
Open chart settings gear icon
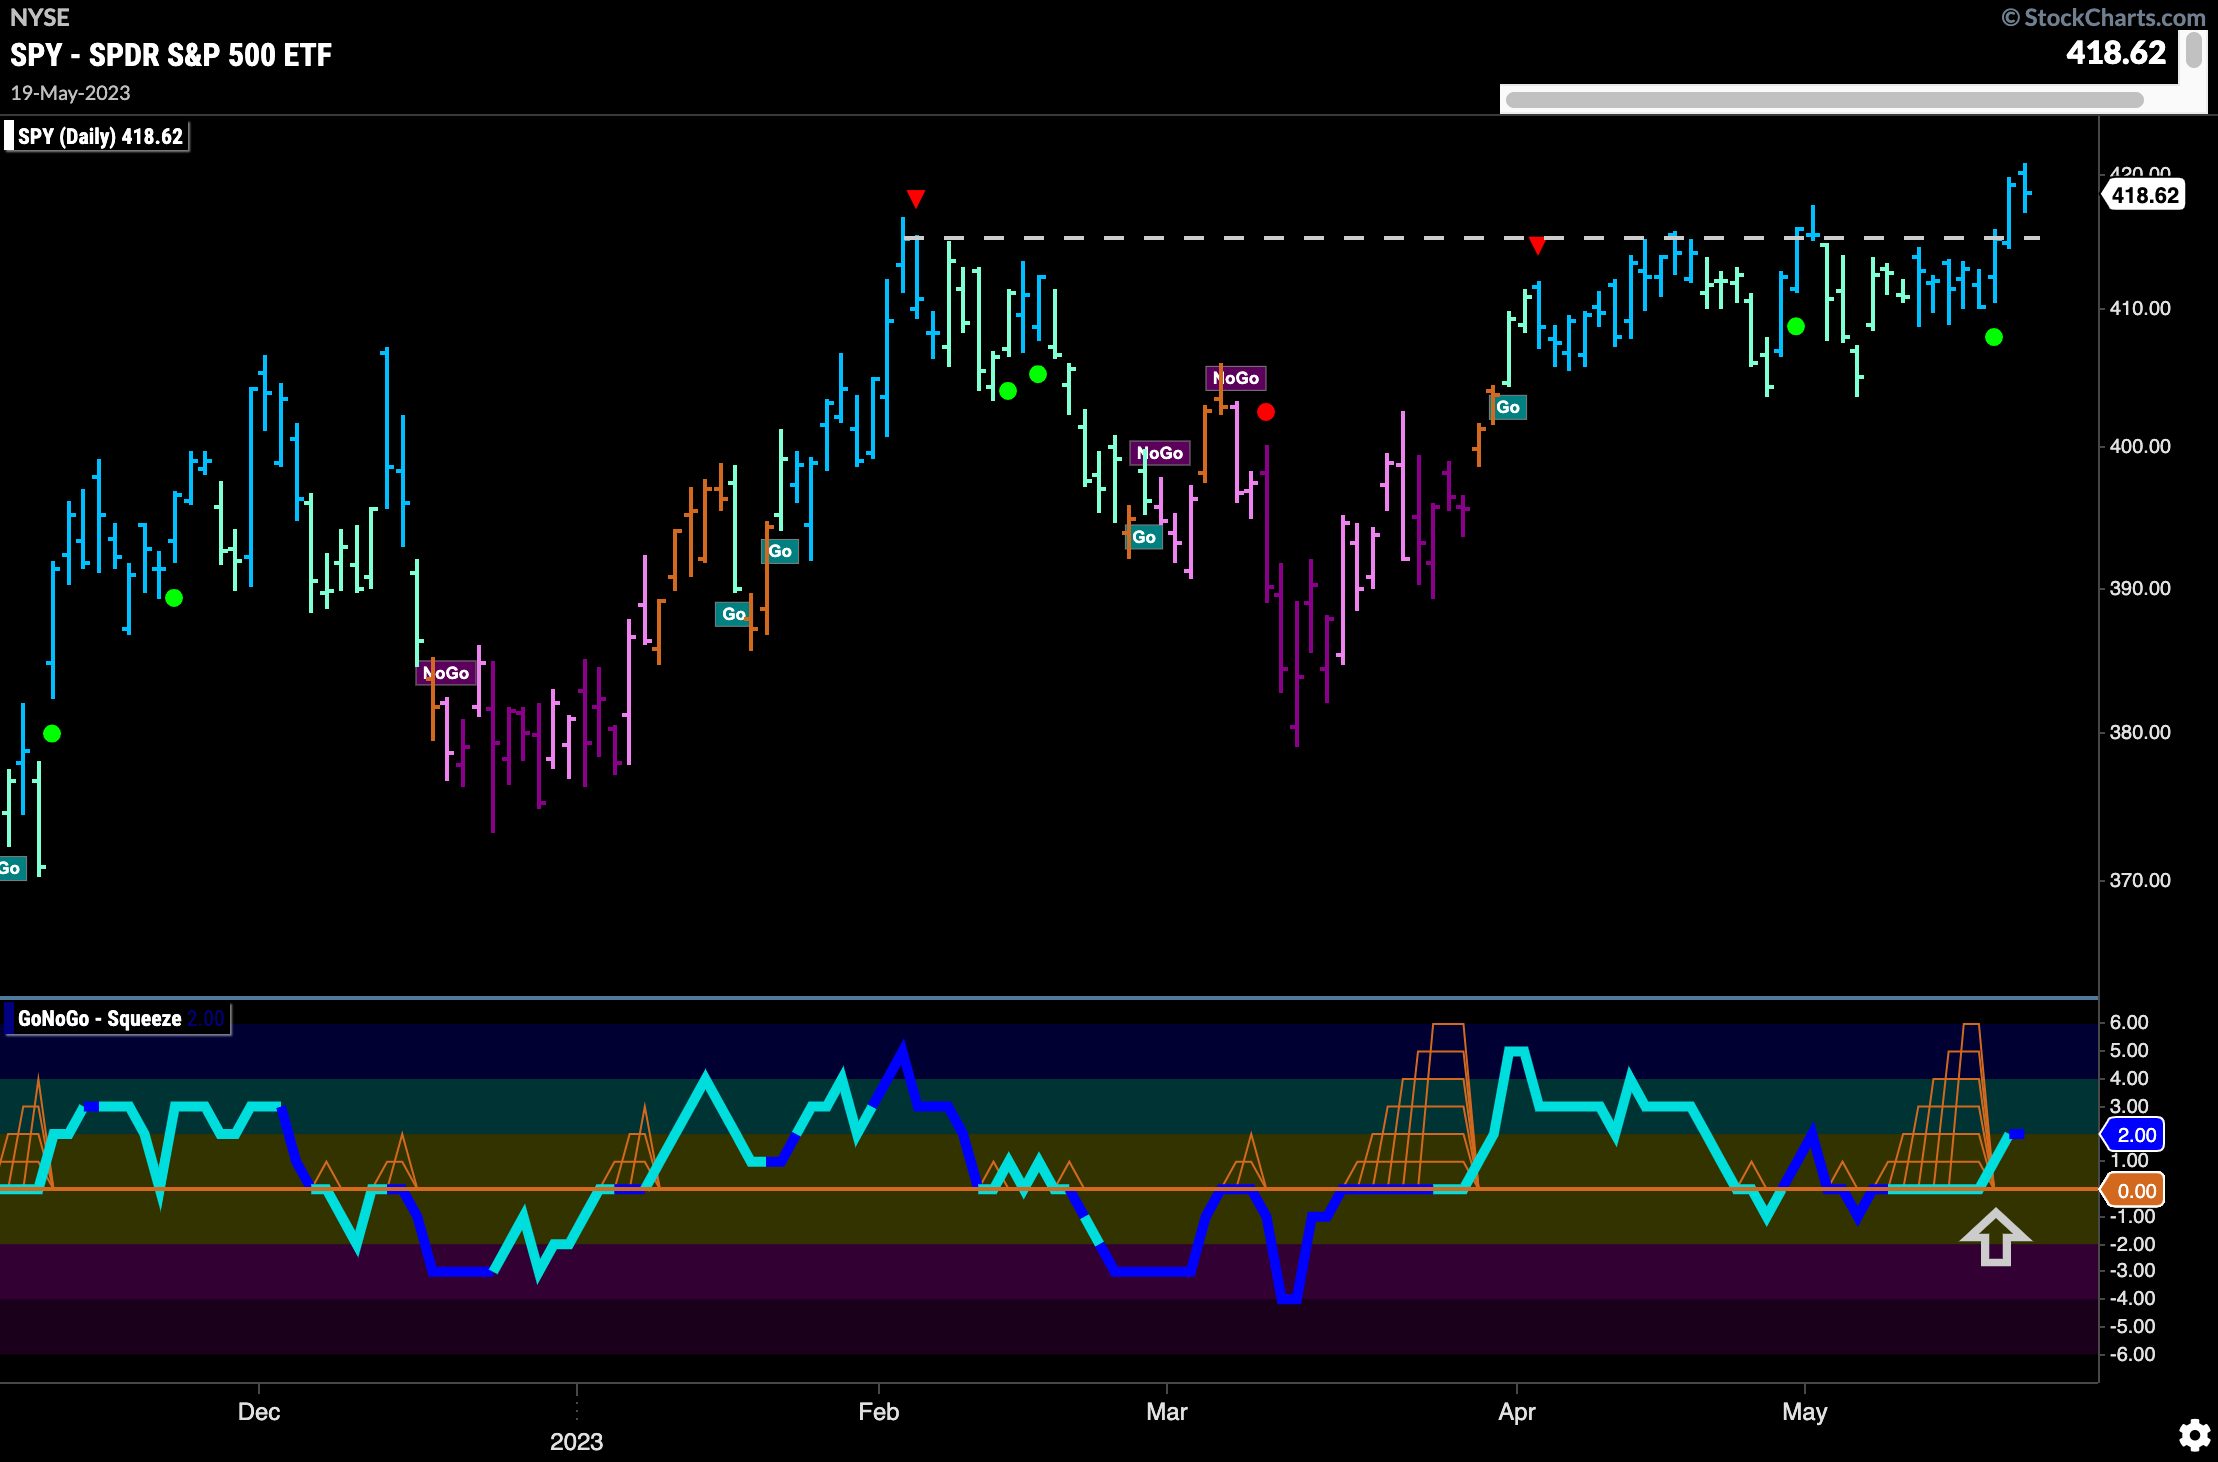click(x=2194, y=1436)
